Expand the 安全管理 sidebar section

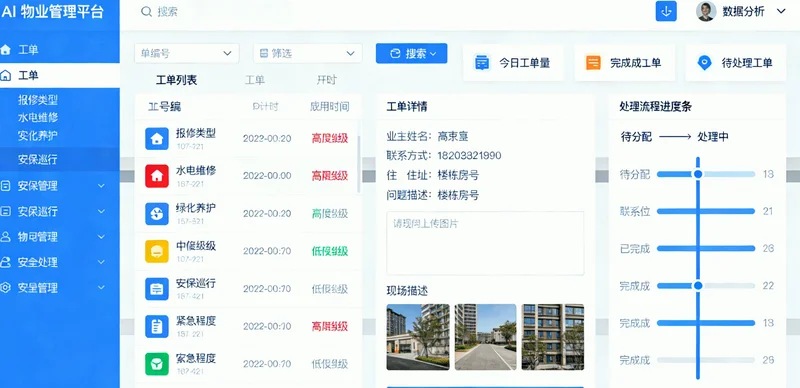click(x=101, y=287)
